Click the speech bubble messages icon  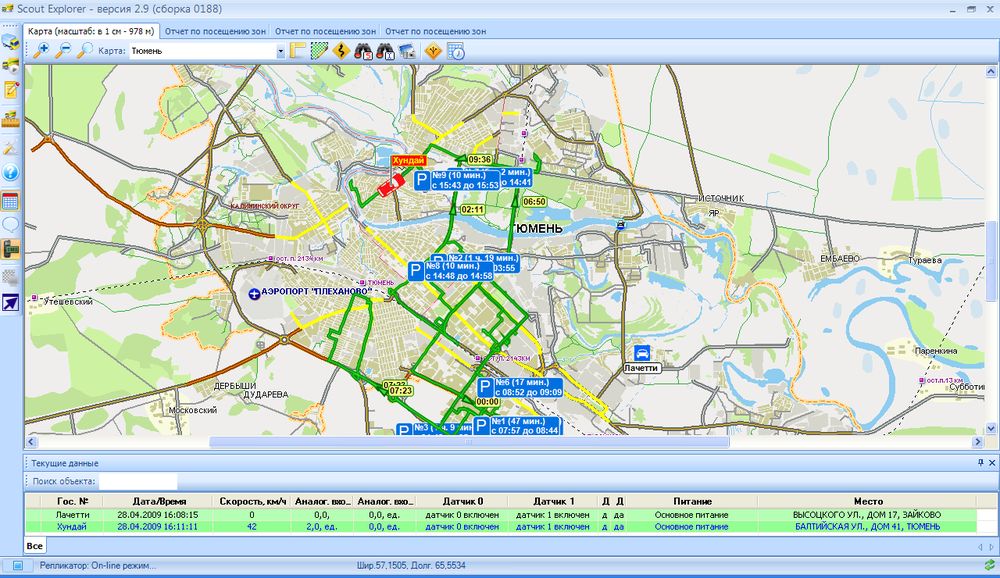11,225
